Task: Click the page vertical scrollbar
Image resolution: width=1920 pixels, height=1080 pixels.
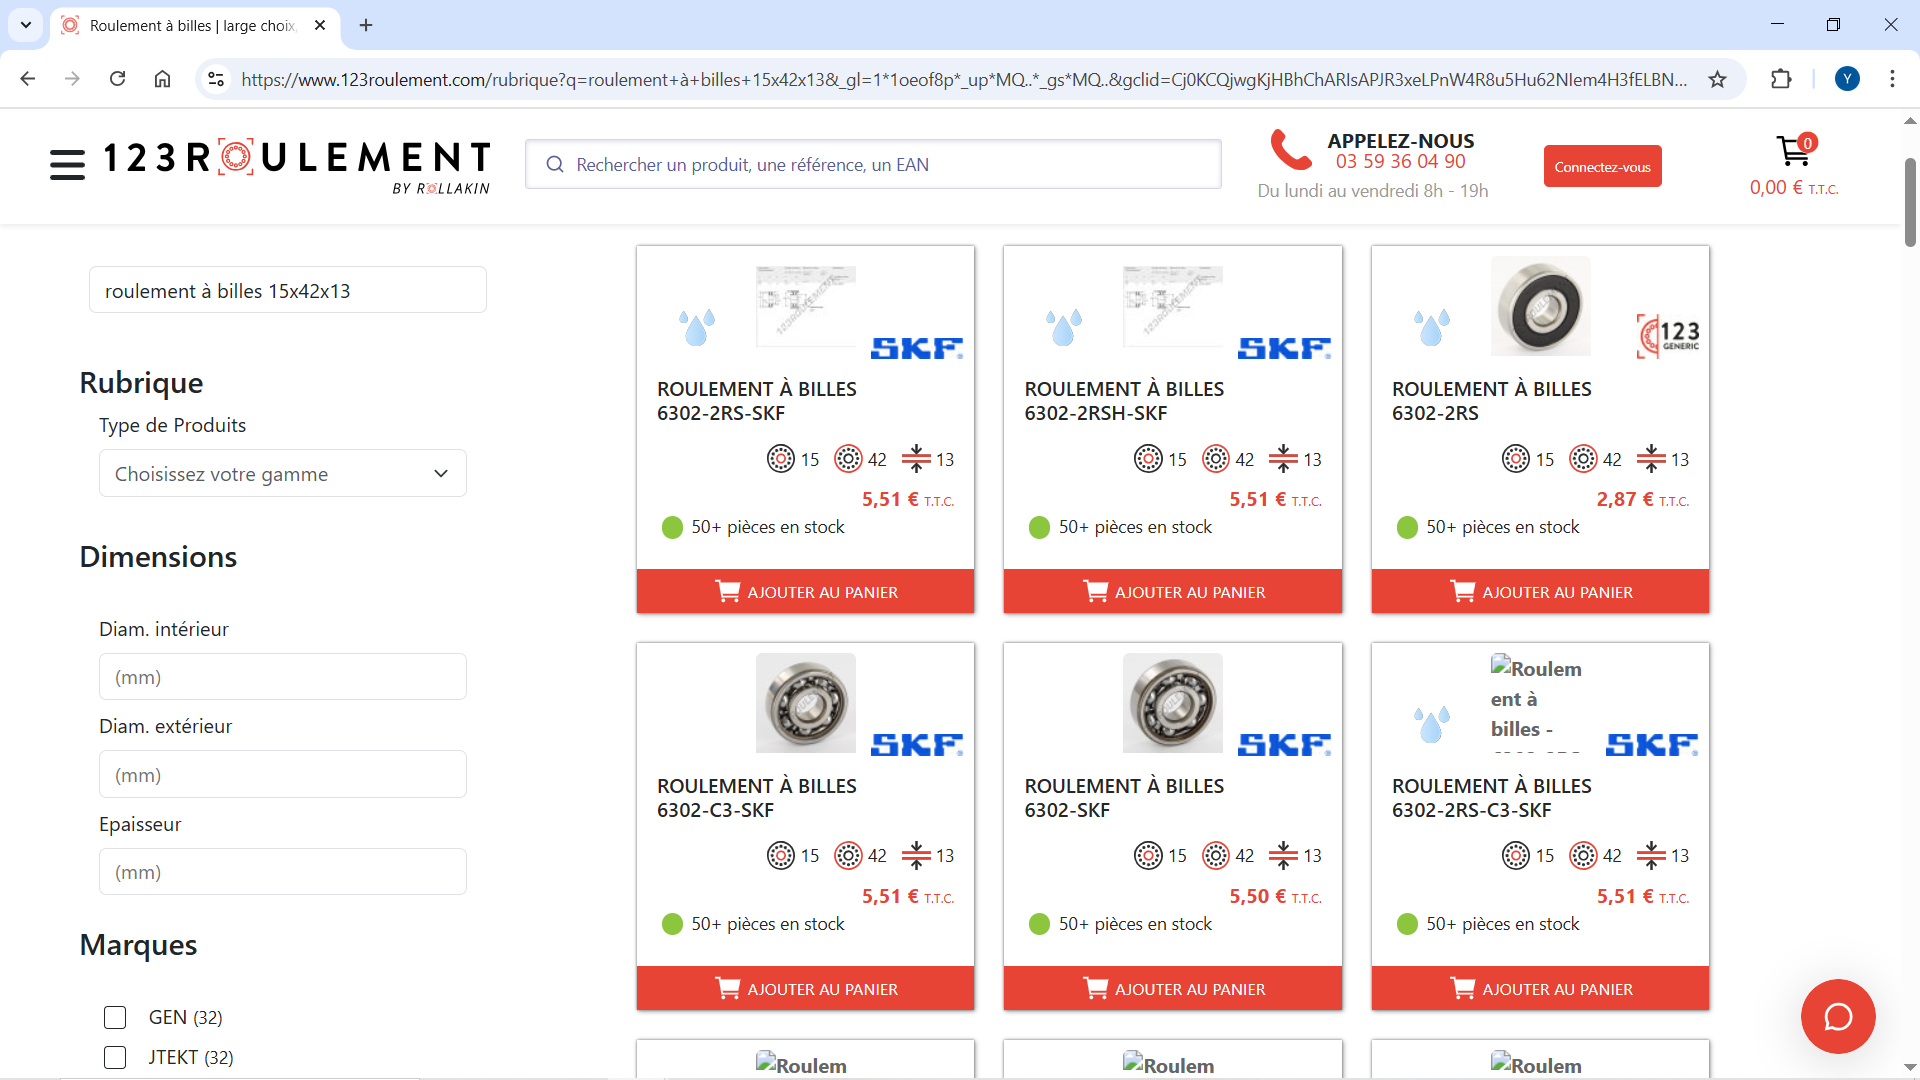Action: [x=1910, y=200]
